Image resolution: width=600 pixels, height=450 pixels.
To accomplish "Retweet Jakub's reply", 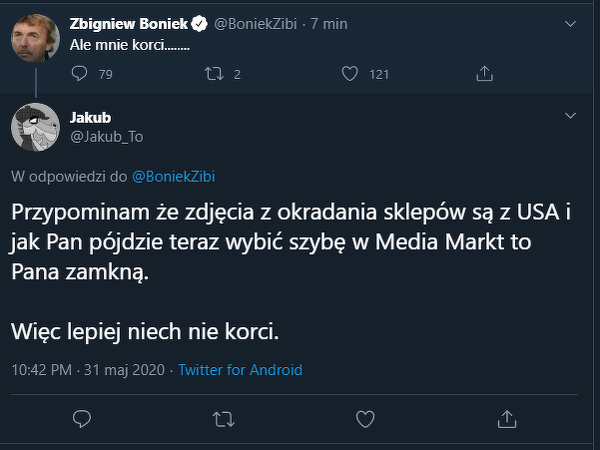I will tap(224, 418).
